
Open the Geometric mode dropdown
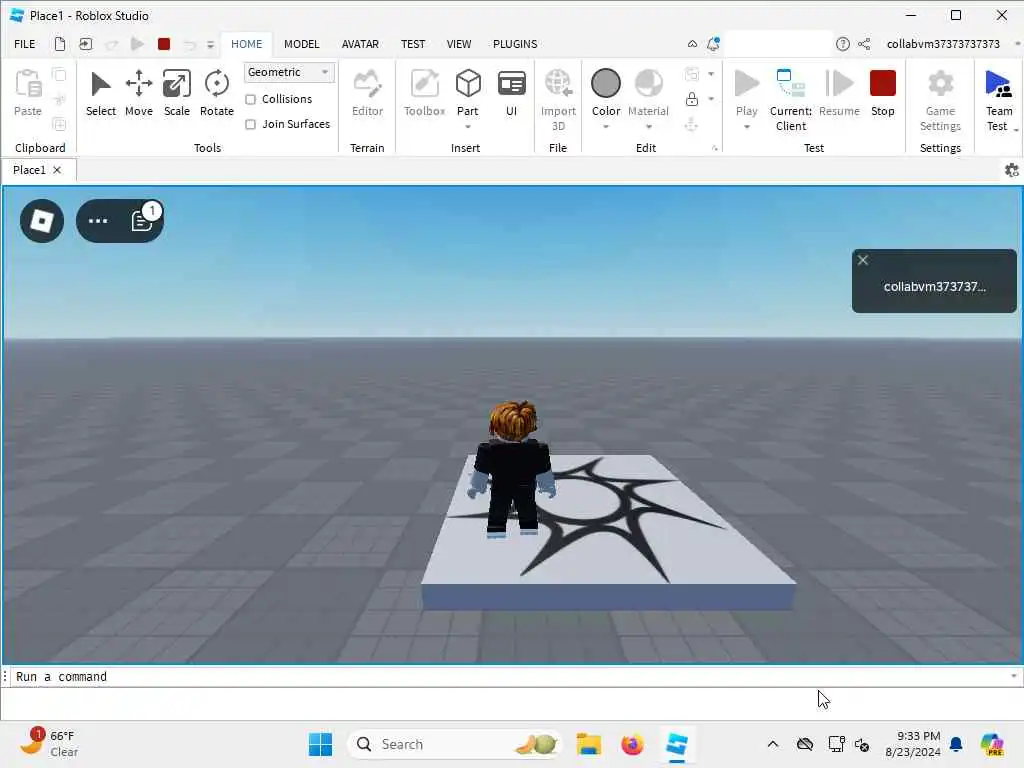(289, 72)
